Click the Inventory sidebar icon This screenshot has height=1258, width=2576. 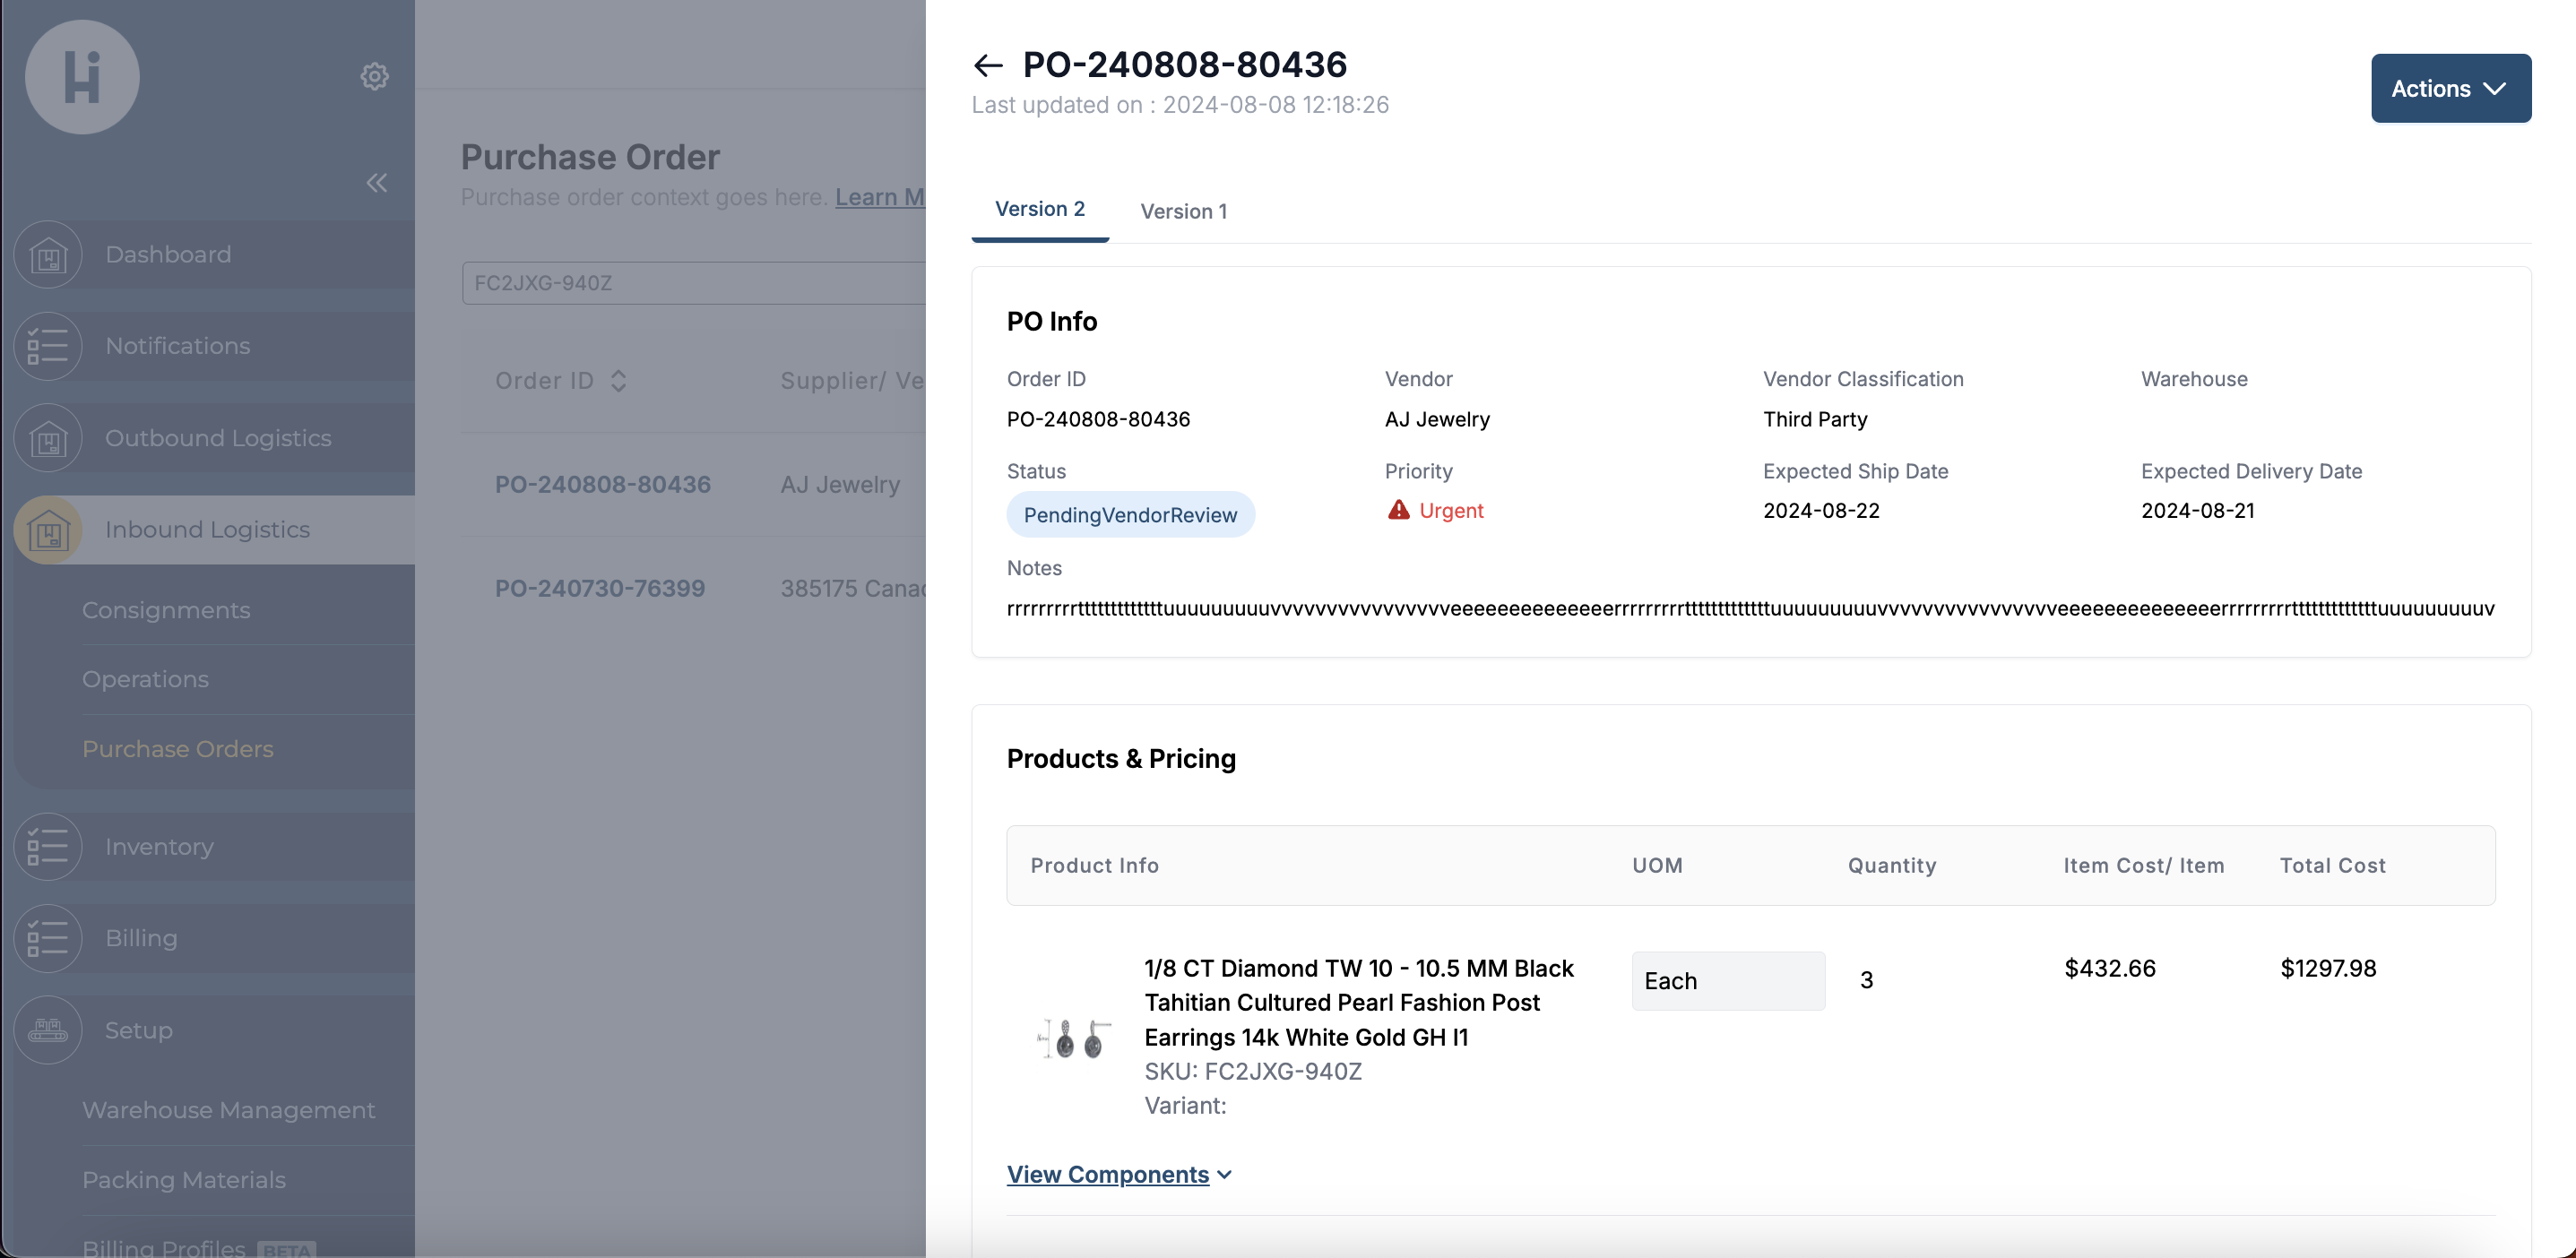pos(48,847)
